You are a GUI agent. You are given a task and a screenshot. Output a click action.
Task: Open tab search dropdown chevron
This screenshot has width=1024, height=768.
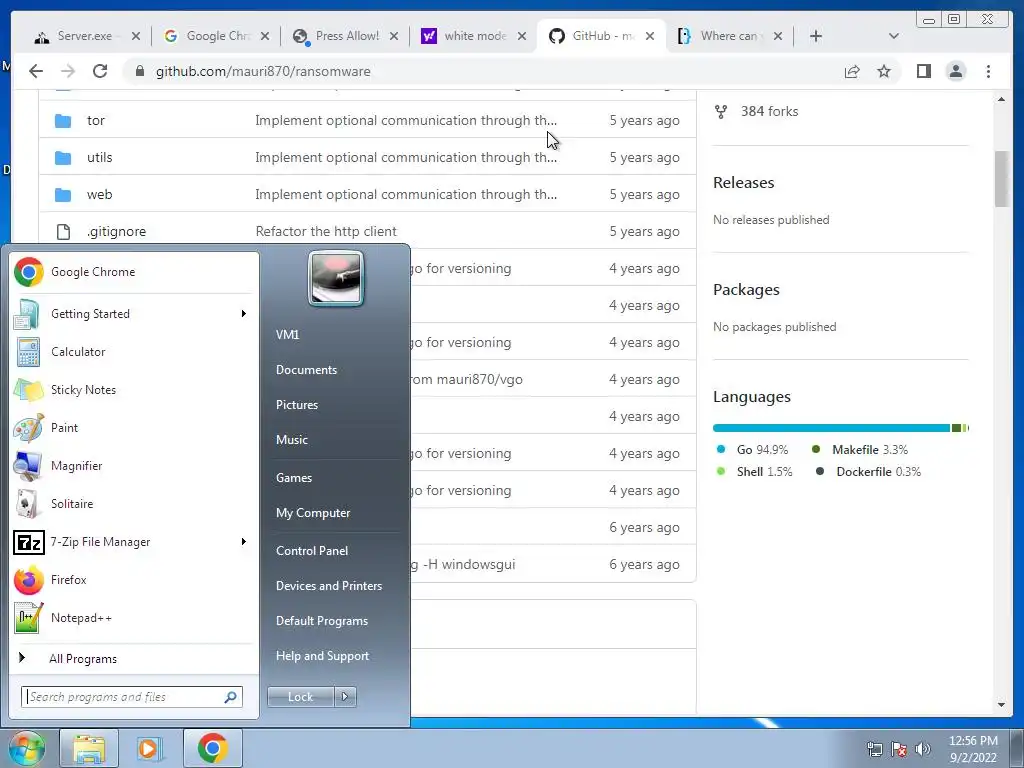(894, 36)
